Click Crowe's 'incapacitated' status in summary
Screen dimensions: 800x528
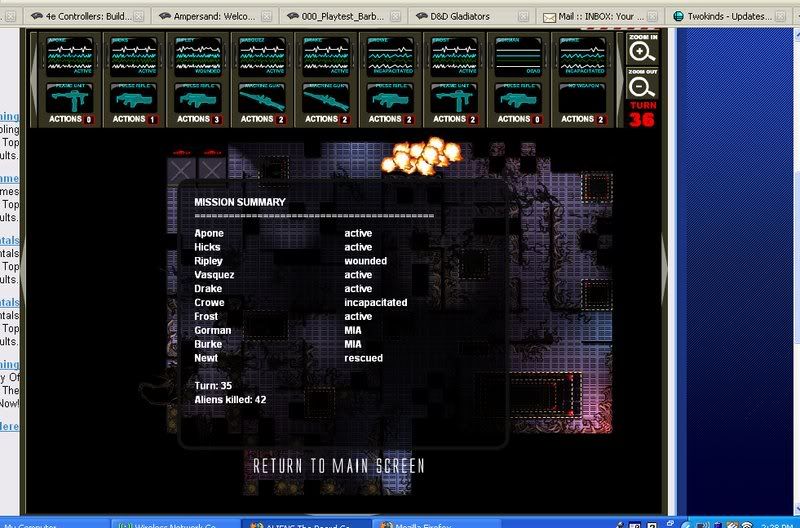point(376,303)
